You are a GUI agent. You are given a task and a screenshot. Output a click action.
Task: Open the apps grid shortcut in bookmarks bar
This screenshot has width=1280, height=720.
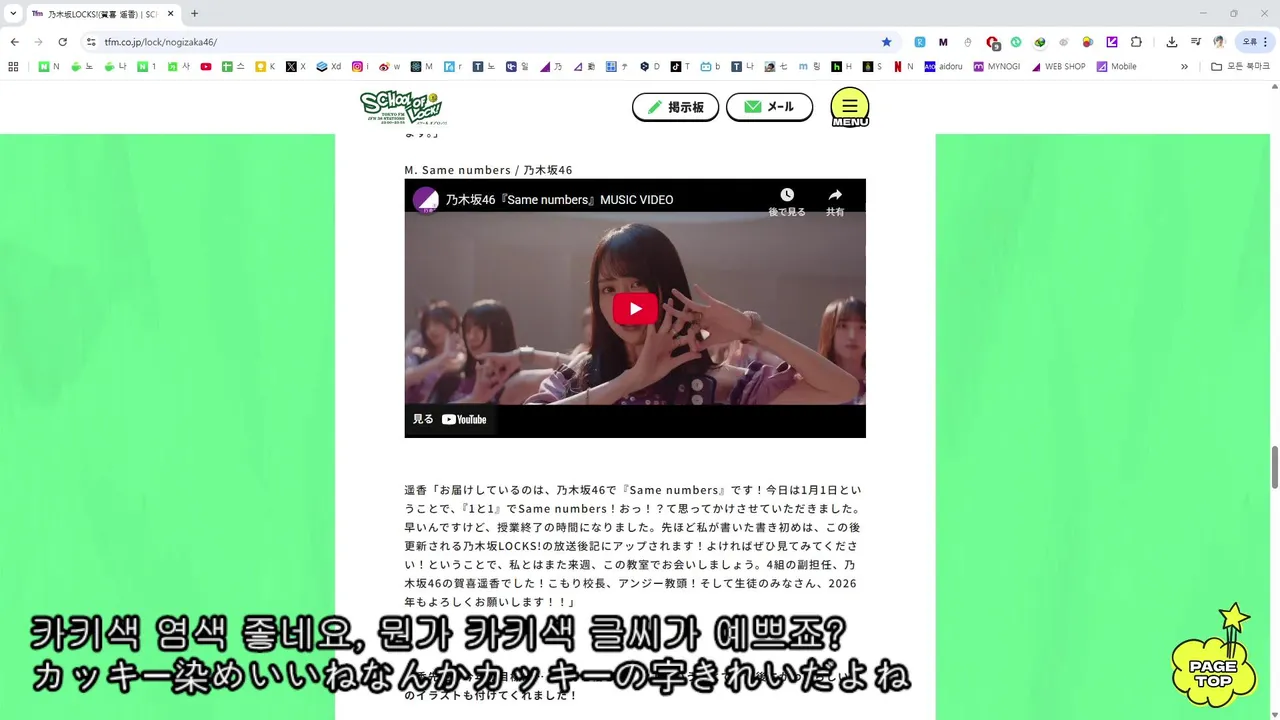pos(13,67)
